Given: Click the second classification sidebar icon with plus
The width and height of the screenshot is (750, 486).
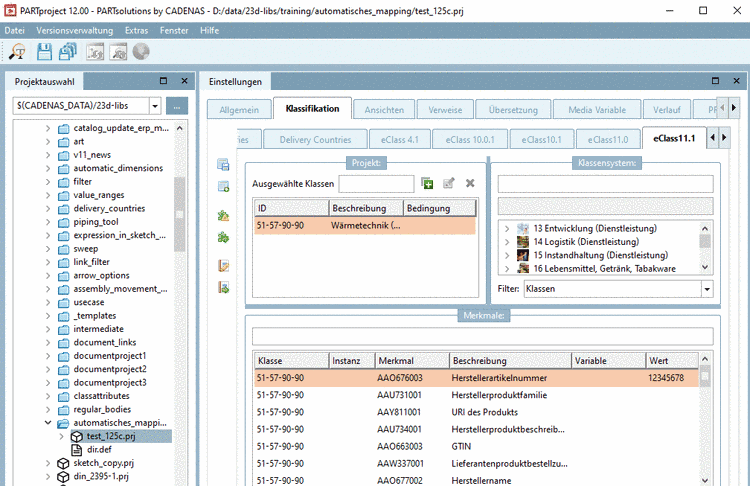Looking at the screenshot, I should (223, 186).
